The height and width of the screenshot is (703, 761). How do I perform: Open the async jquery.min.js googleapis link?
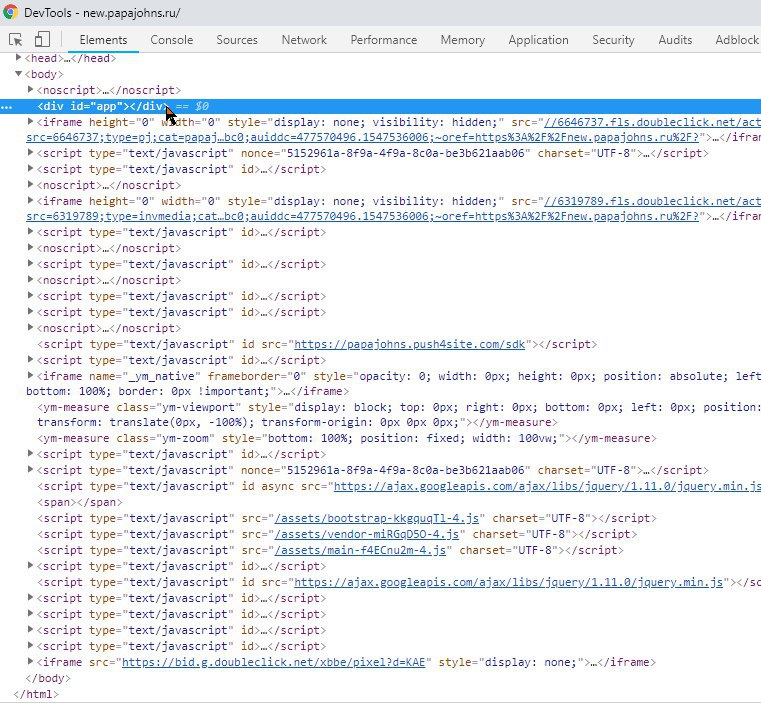547,486
